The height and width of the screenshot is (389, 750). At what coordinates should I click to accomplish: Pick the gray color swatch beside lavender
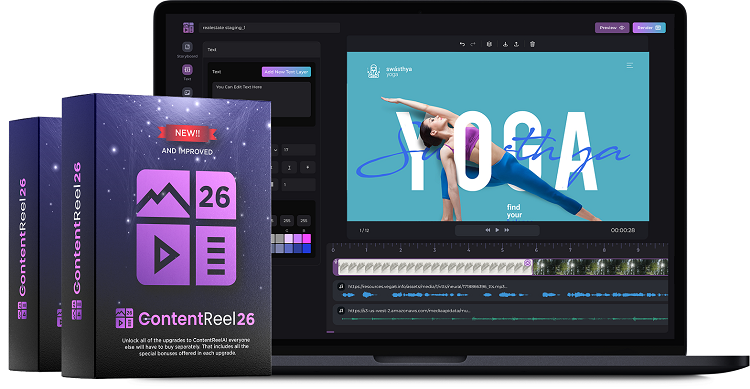tap(281, 238)
